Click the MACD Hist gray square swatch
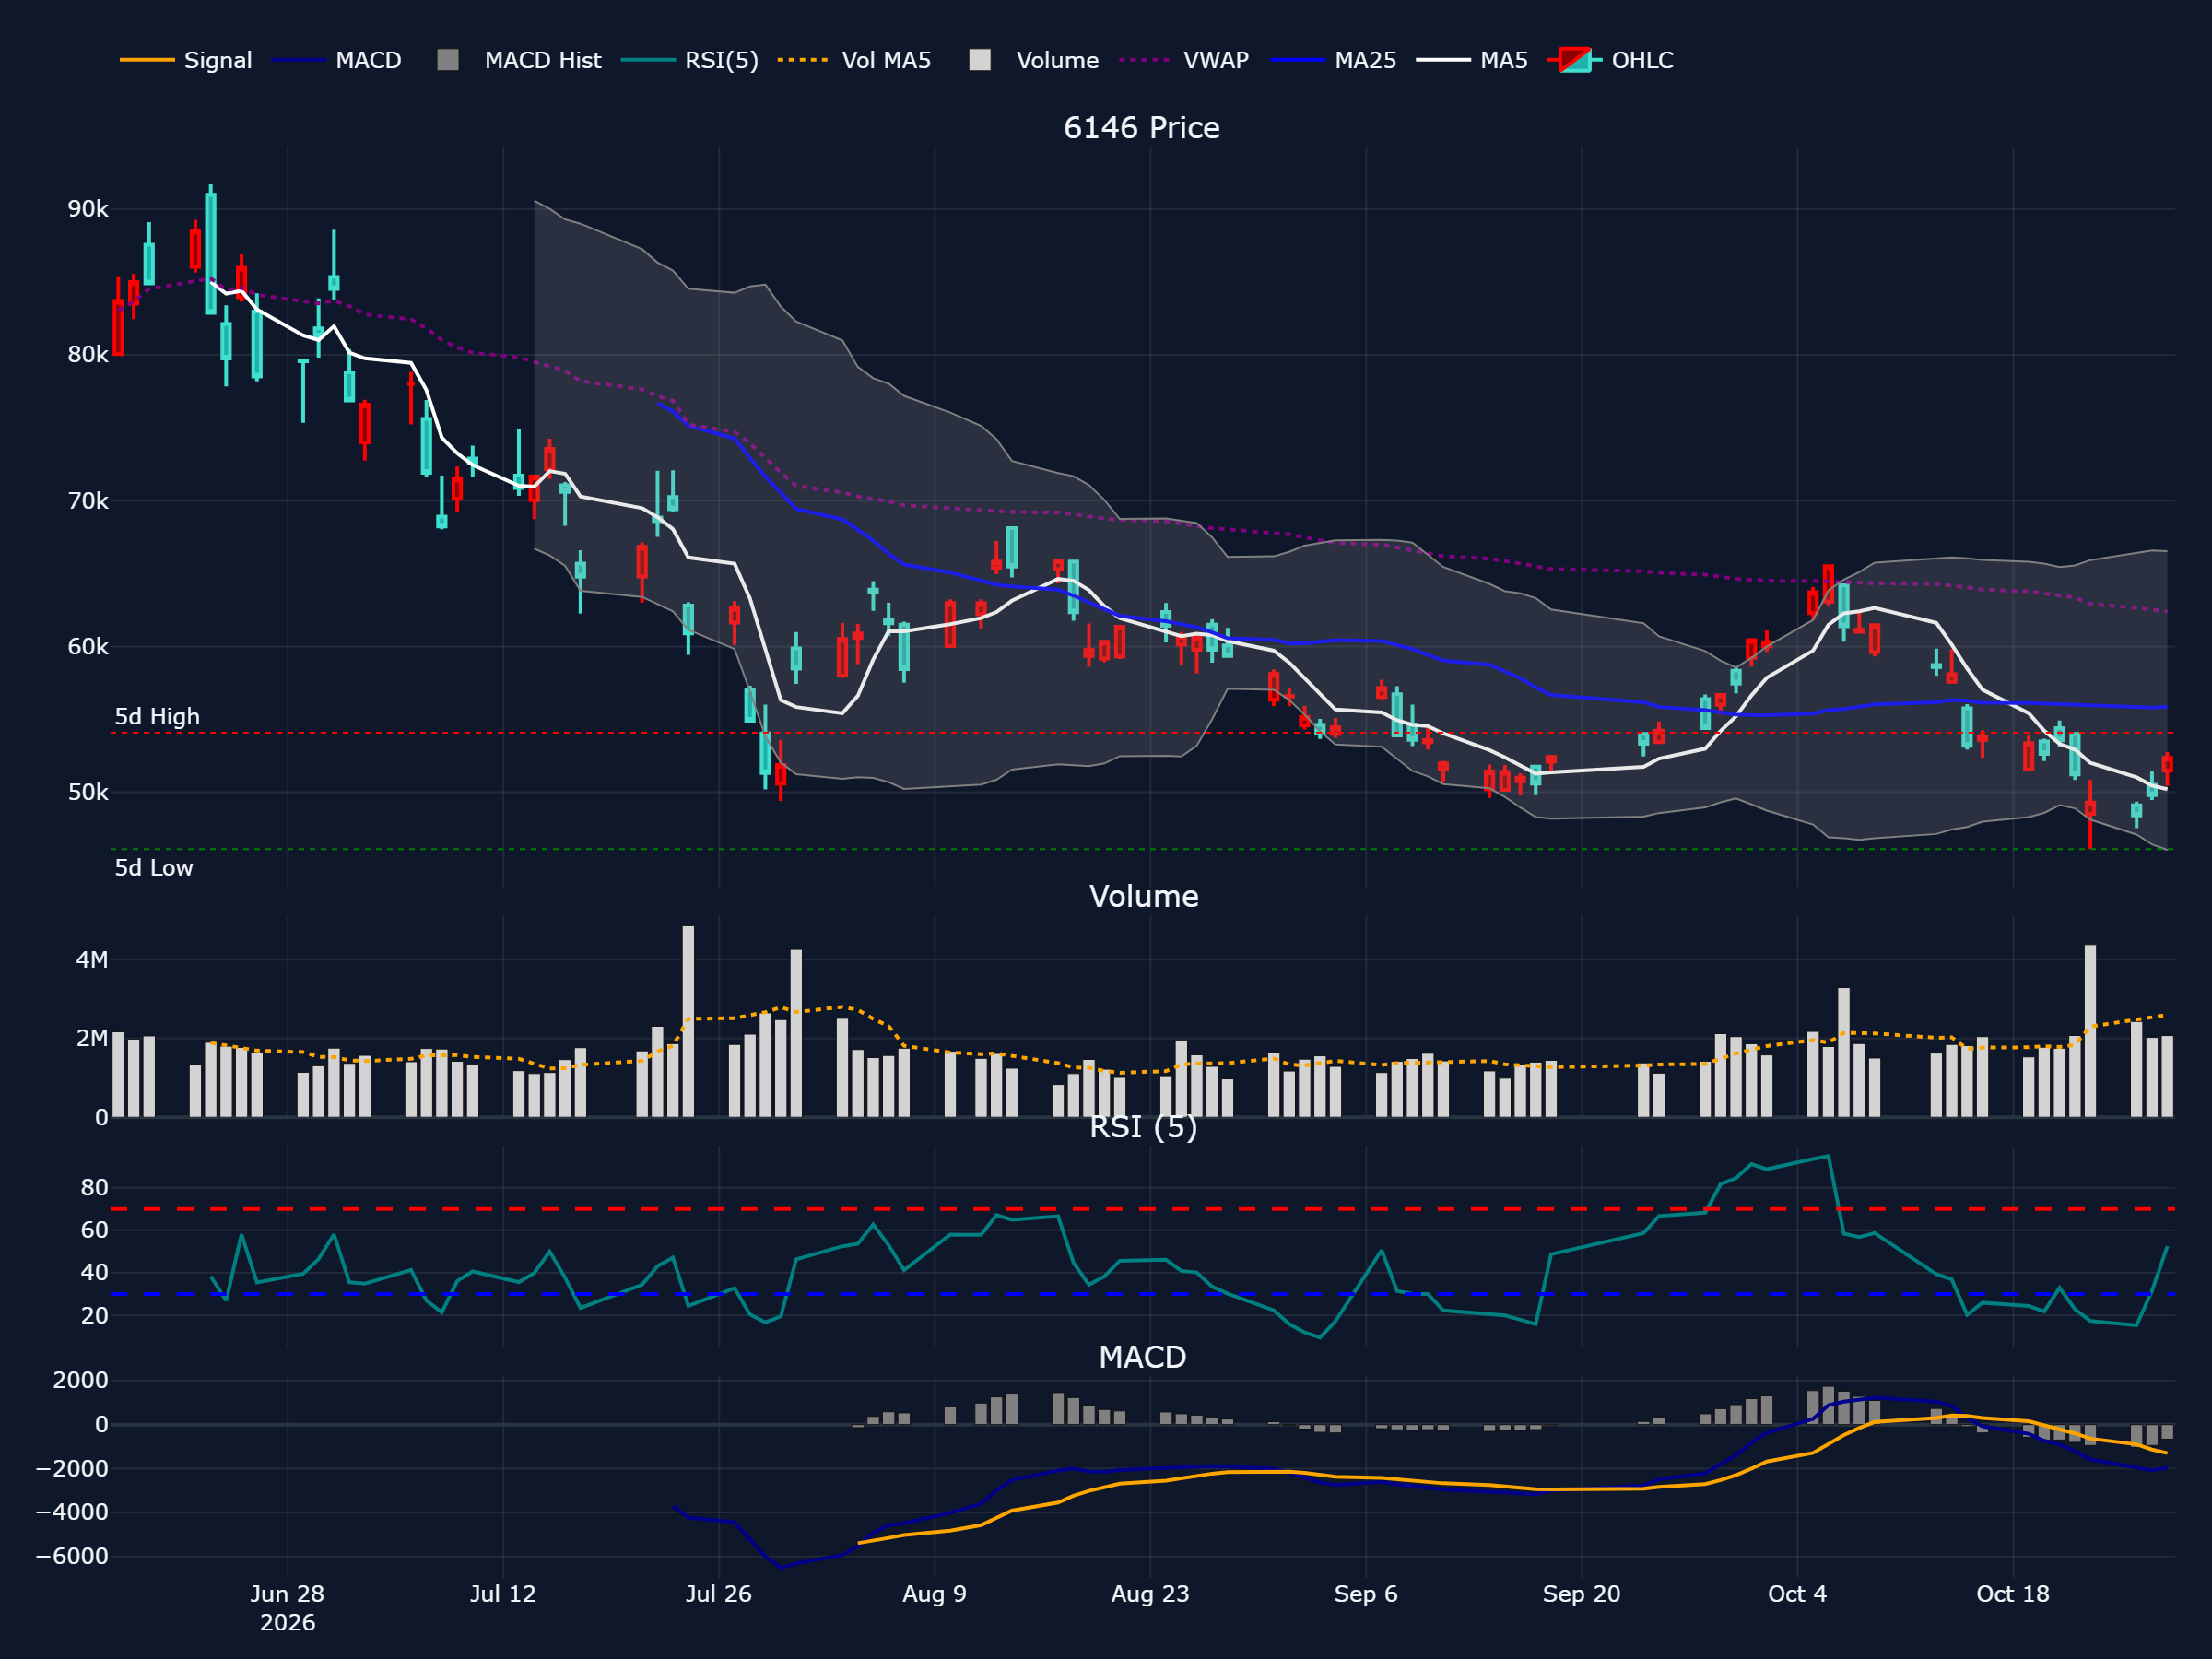2212x1659 pixels. point(448,60)
